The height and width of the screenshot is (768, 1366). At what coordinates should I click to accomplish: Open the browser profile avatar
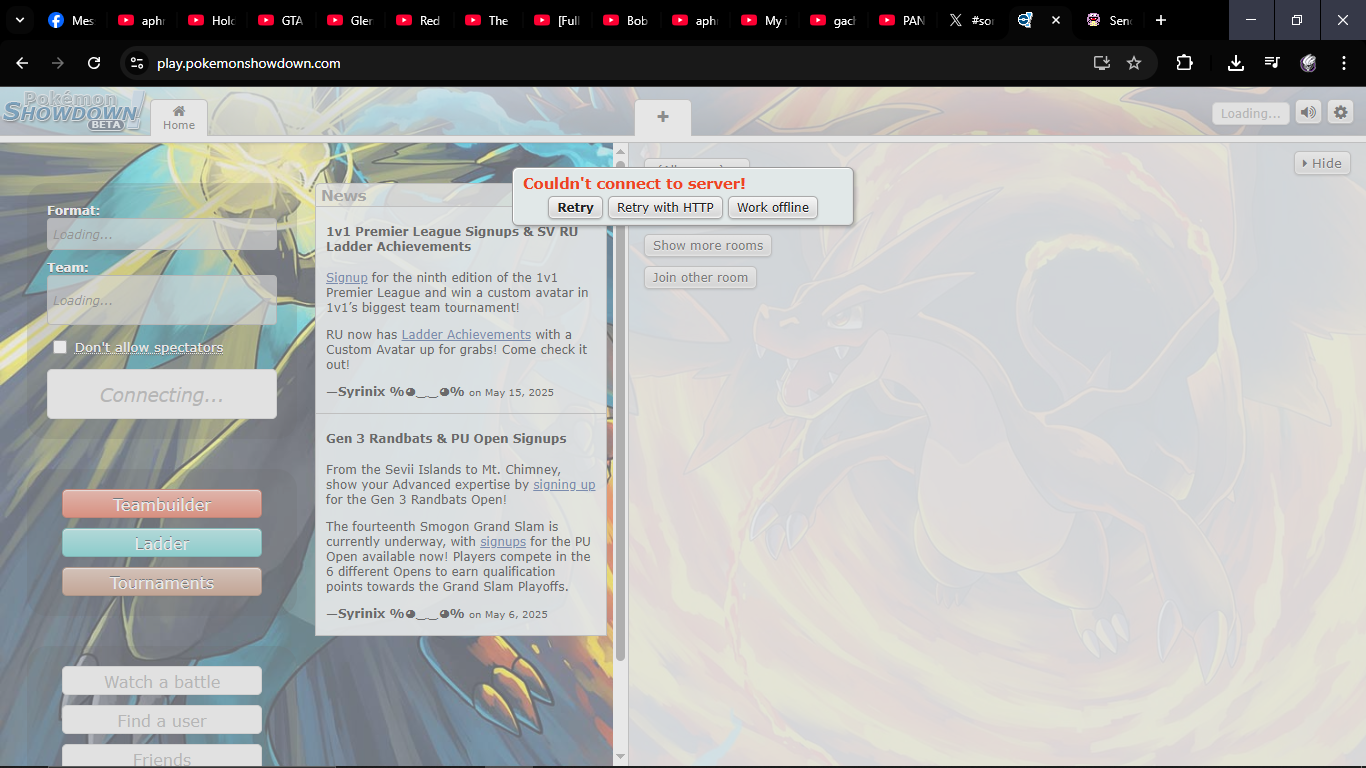click(x=1308, y=63)
